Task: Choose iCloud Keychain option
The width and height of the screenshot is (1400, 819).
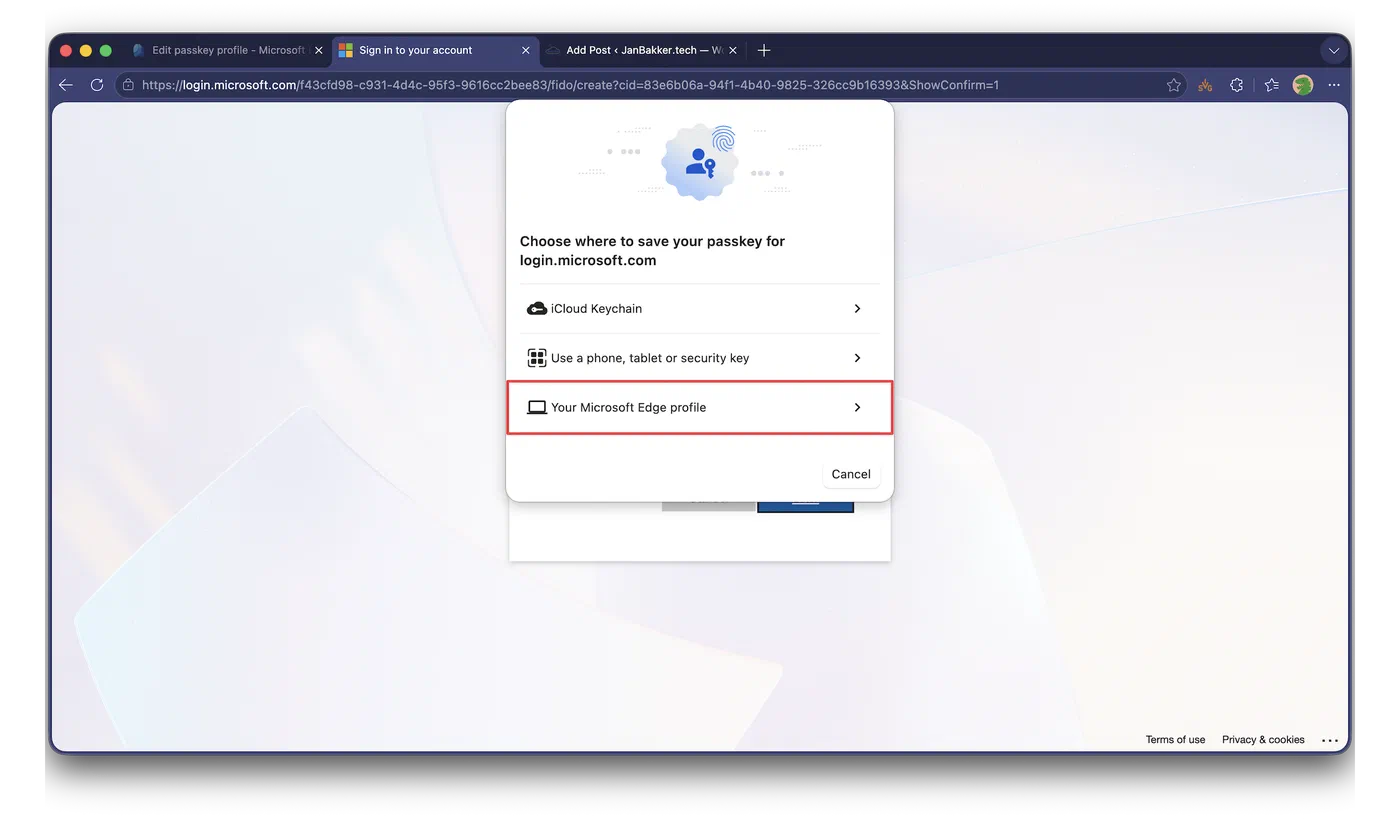Action: 699,309
